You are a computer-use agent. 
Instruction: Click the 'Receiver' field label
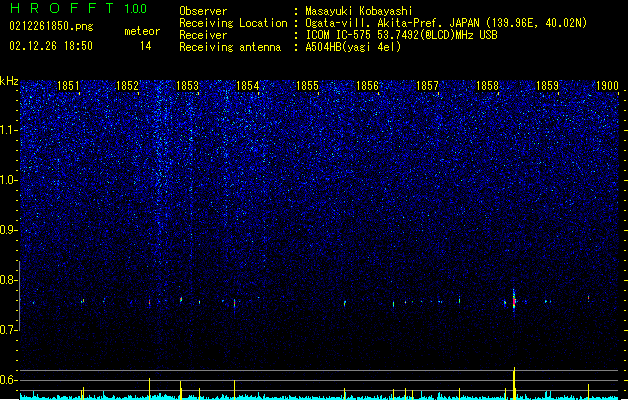[203, 35]
